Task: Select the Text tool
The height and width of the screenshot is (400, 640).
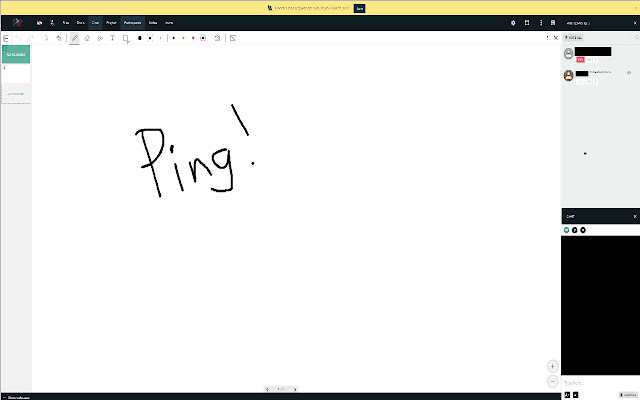Action: pos(112,38)
